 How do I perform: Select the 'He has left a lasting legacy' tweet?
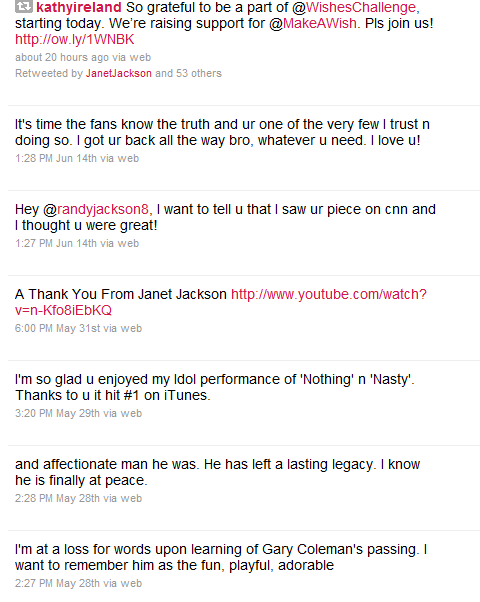(218, 472)
